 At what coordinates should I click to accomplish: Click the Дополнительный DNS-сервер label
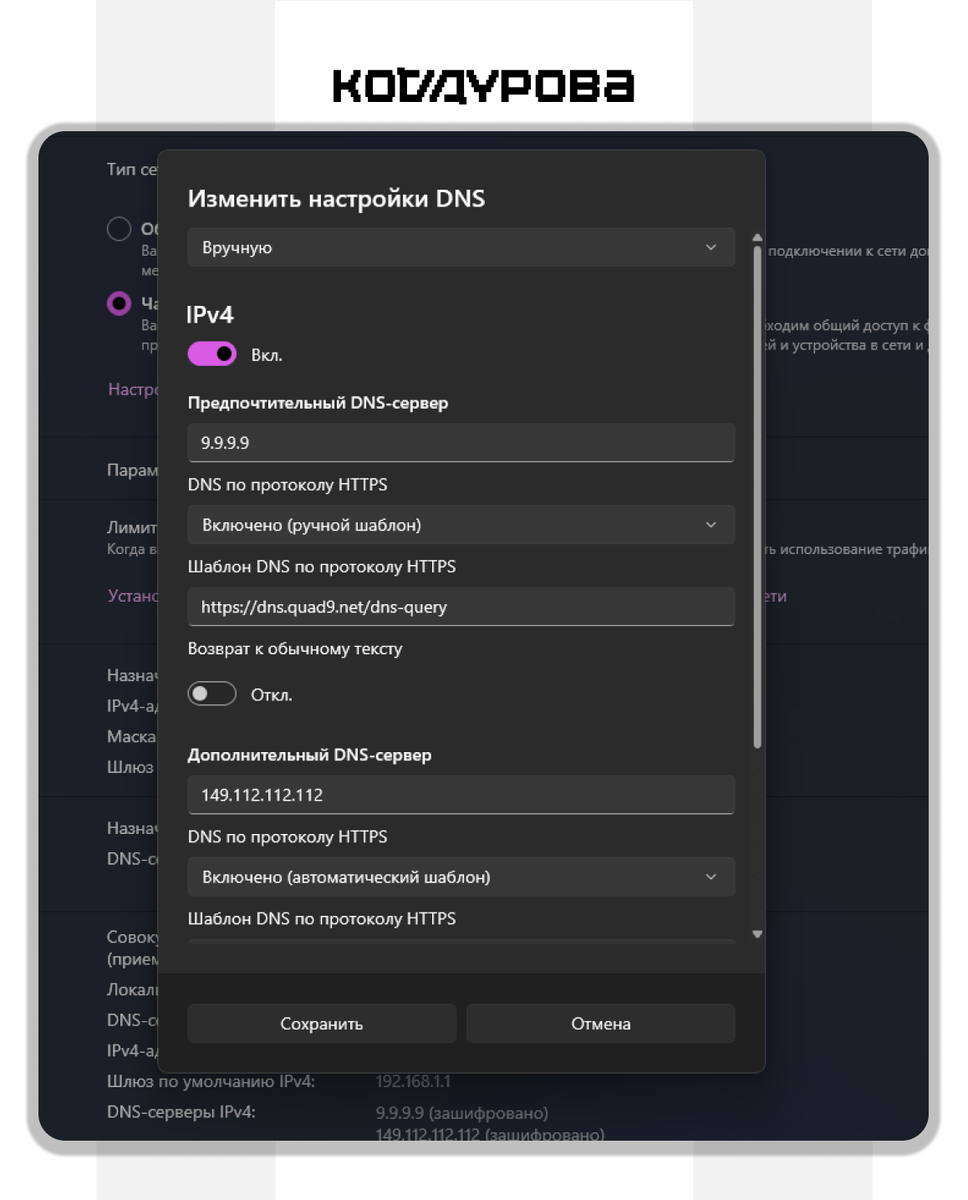coord(310,755)
